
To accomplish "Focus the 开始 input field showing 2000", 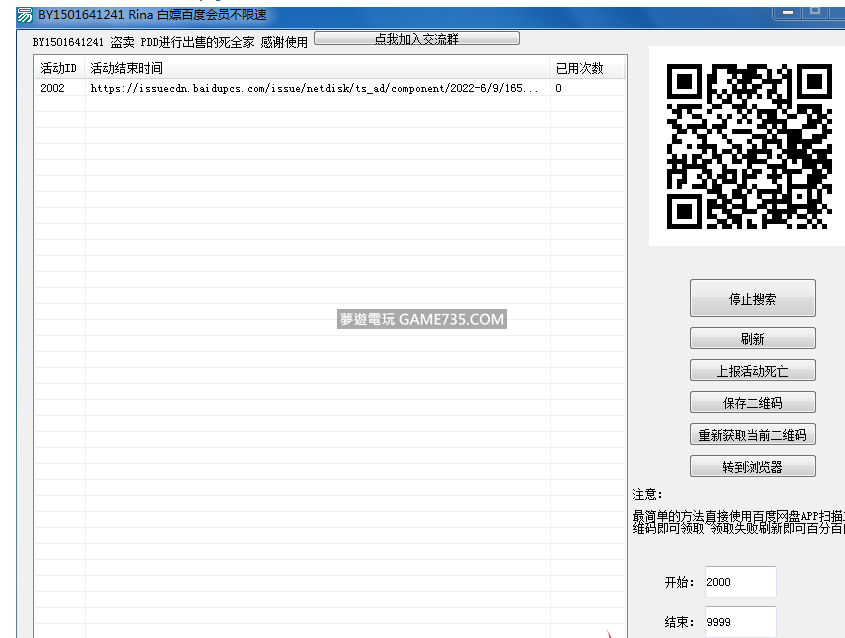I will [739, 582].
